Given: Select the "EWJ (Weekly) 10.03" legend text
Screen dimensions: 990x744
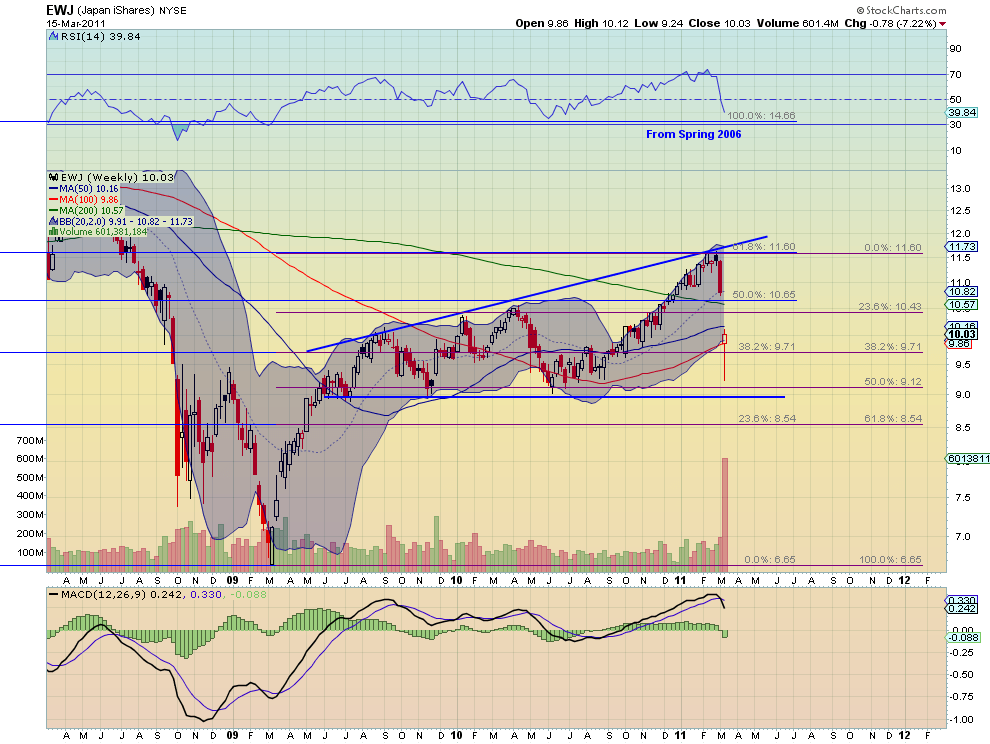Looking at the screenshot, I should 117,177.
